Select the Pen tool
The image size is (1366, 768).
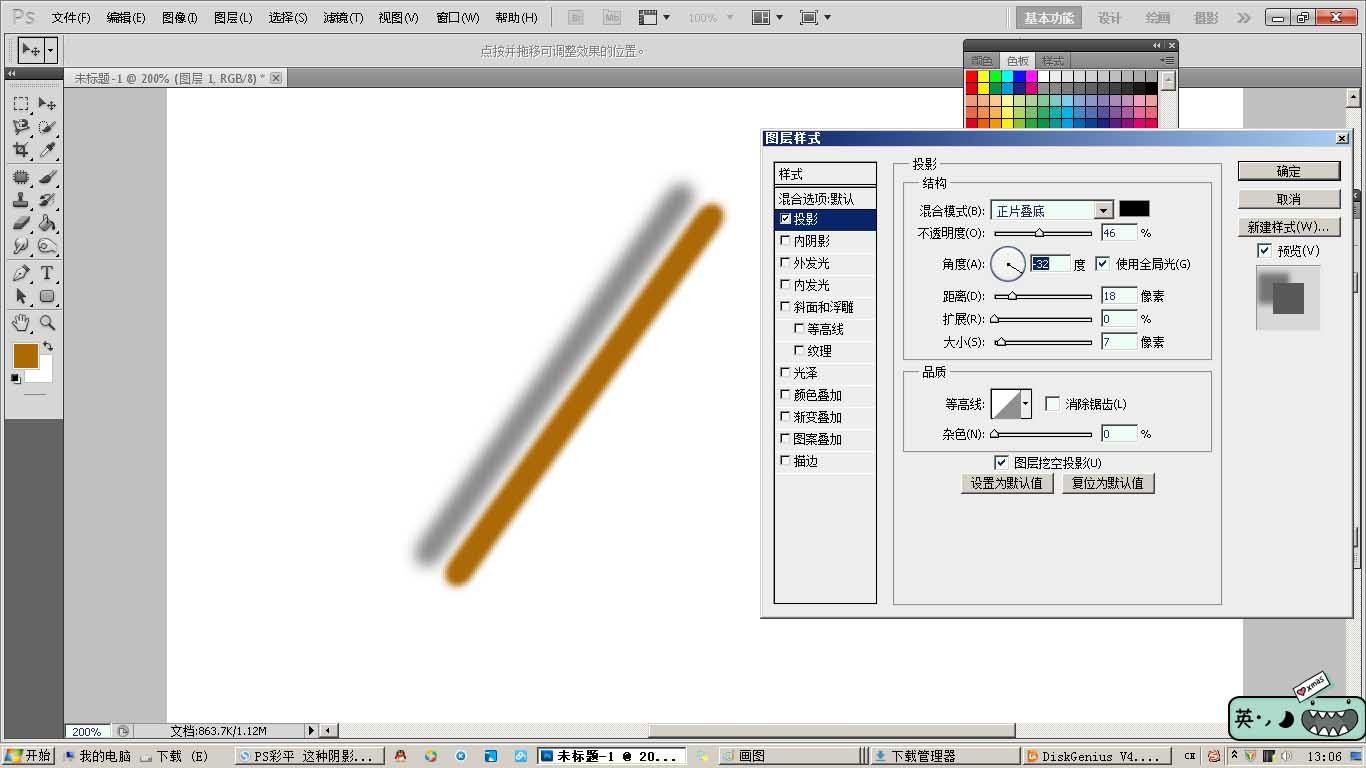[21, 273]
